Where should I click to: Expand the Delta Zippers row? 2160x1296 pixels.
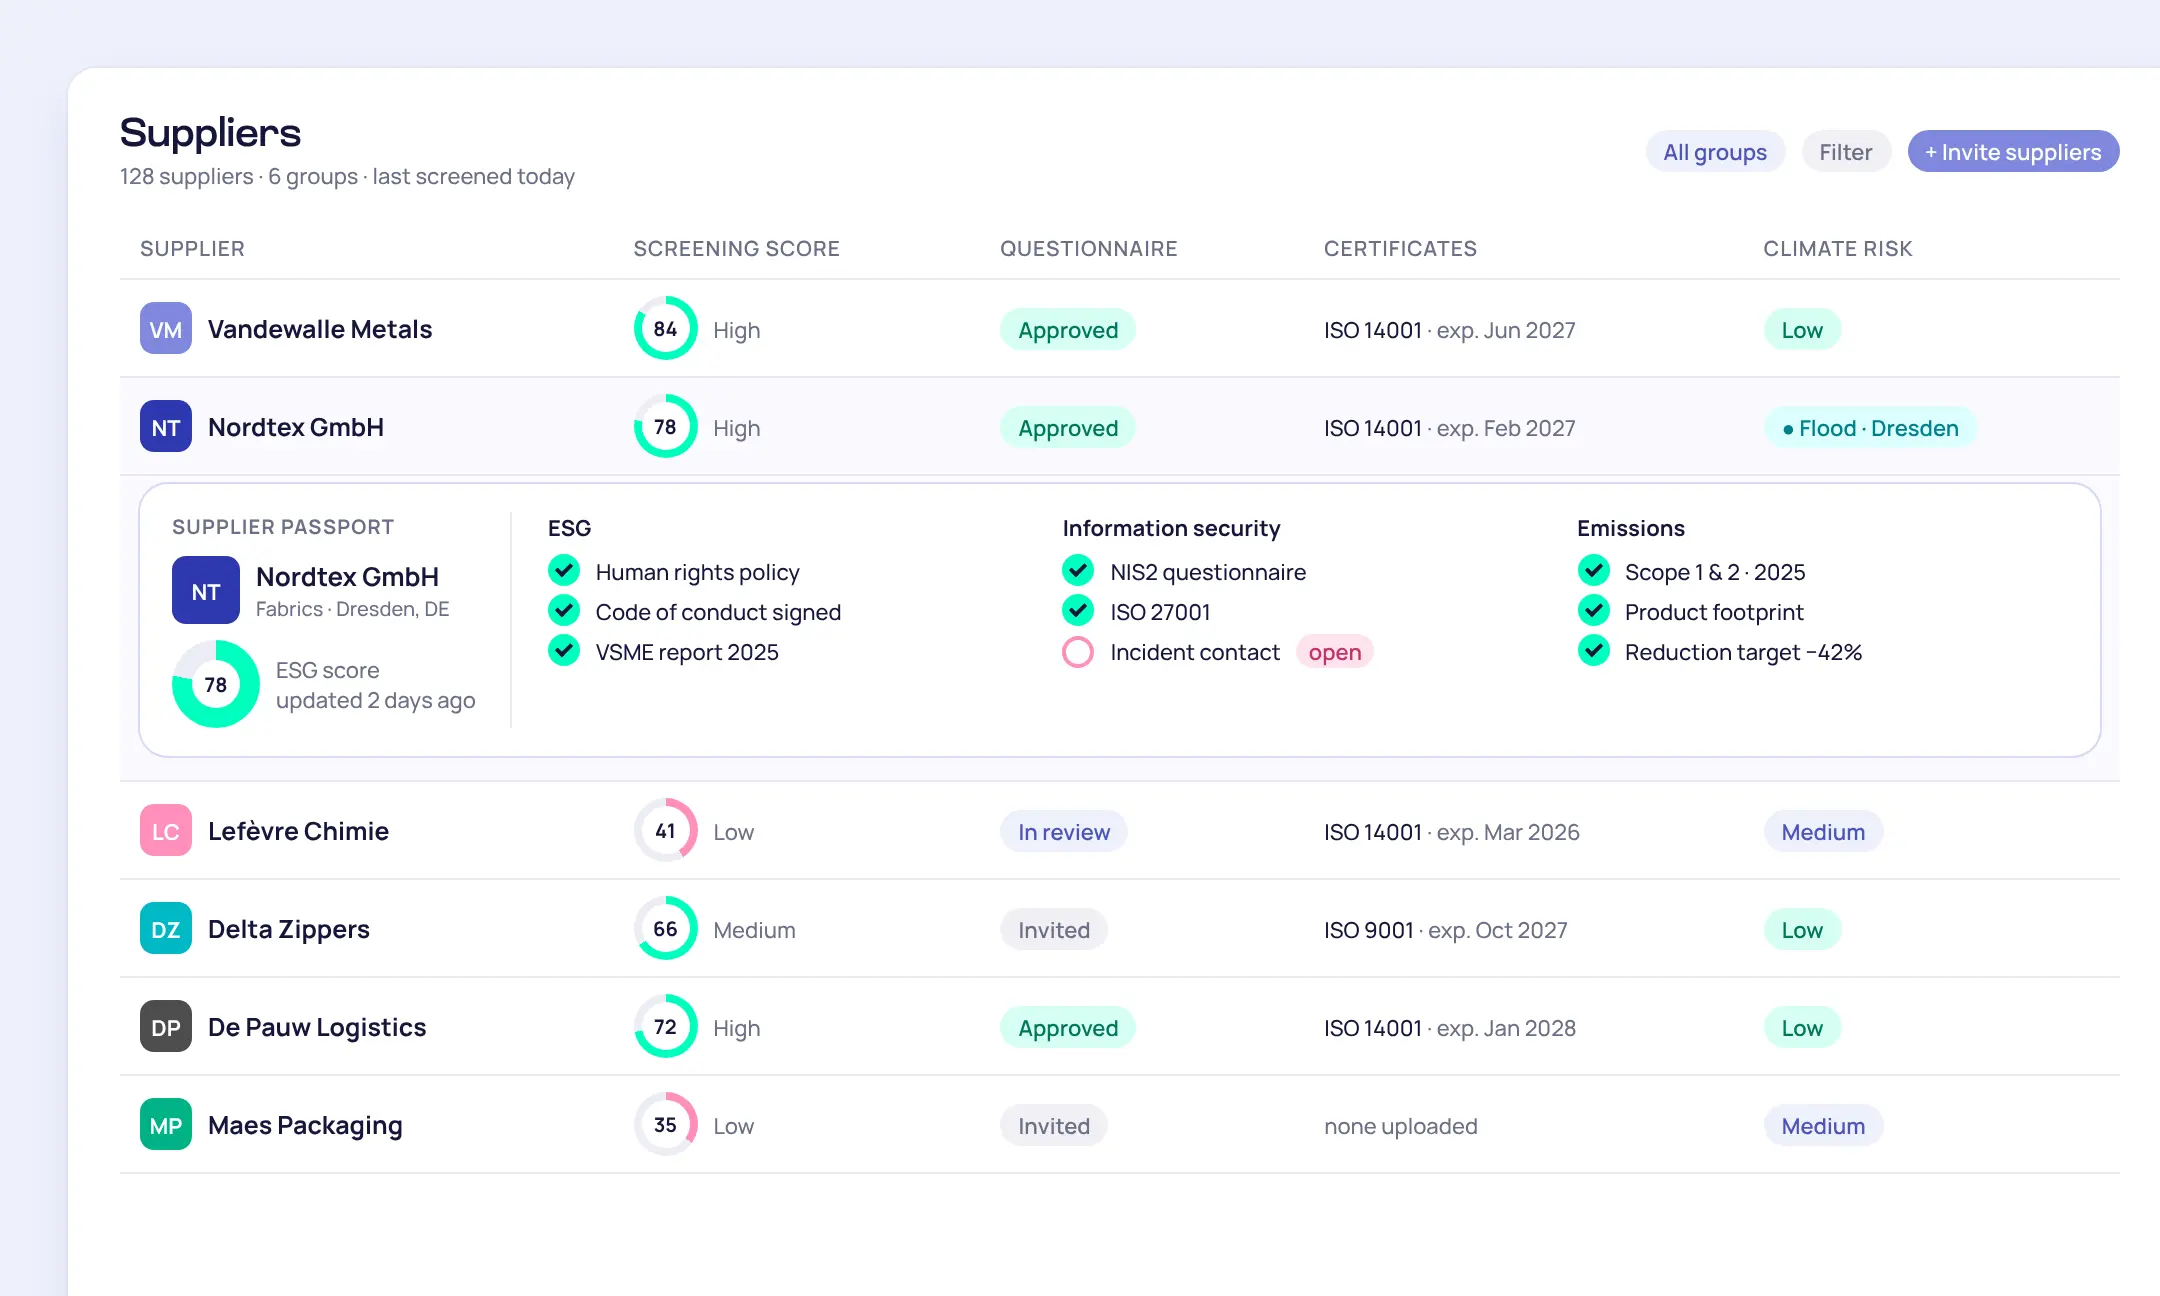(x=1120, y=929)
